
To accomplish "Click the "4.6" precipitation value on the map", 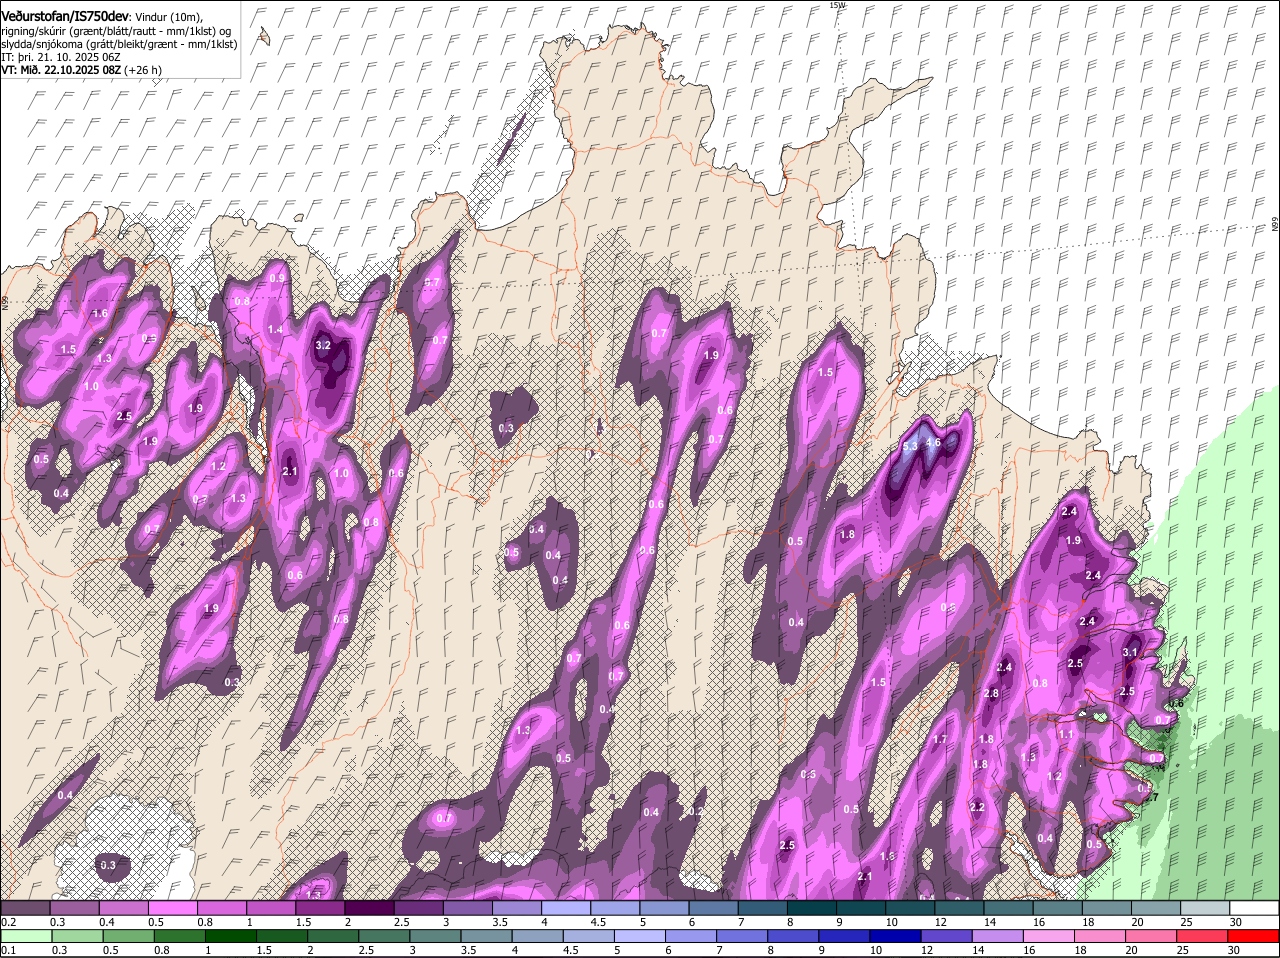I will click(x=934, y=442).
